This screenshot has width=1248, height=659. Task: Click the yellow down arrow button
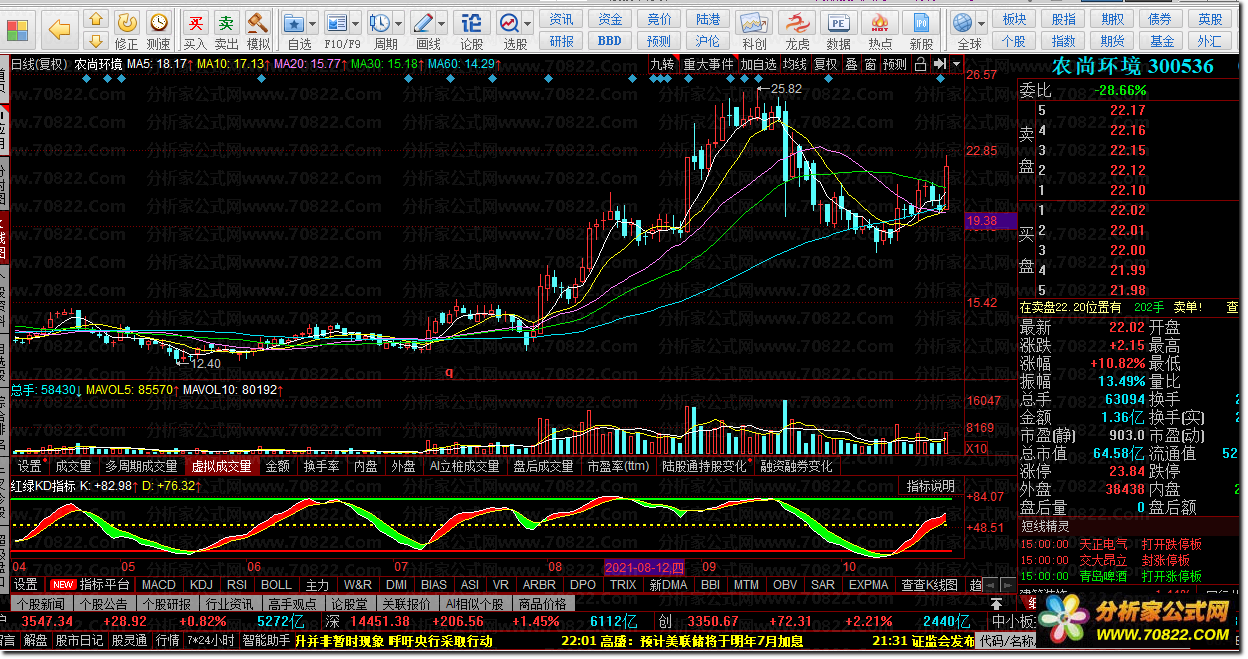click(95, 40)
